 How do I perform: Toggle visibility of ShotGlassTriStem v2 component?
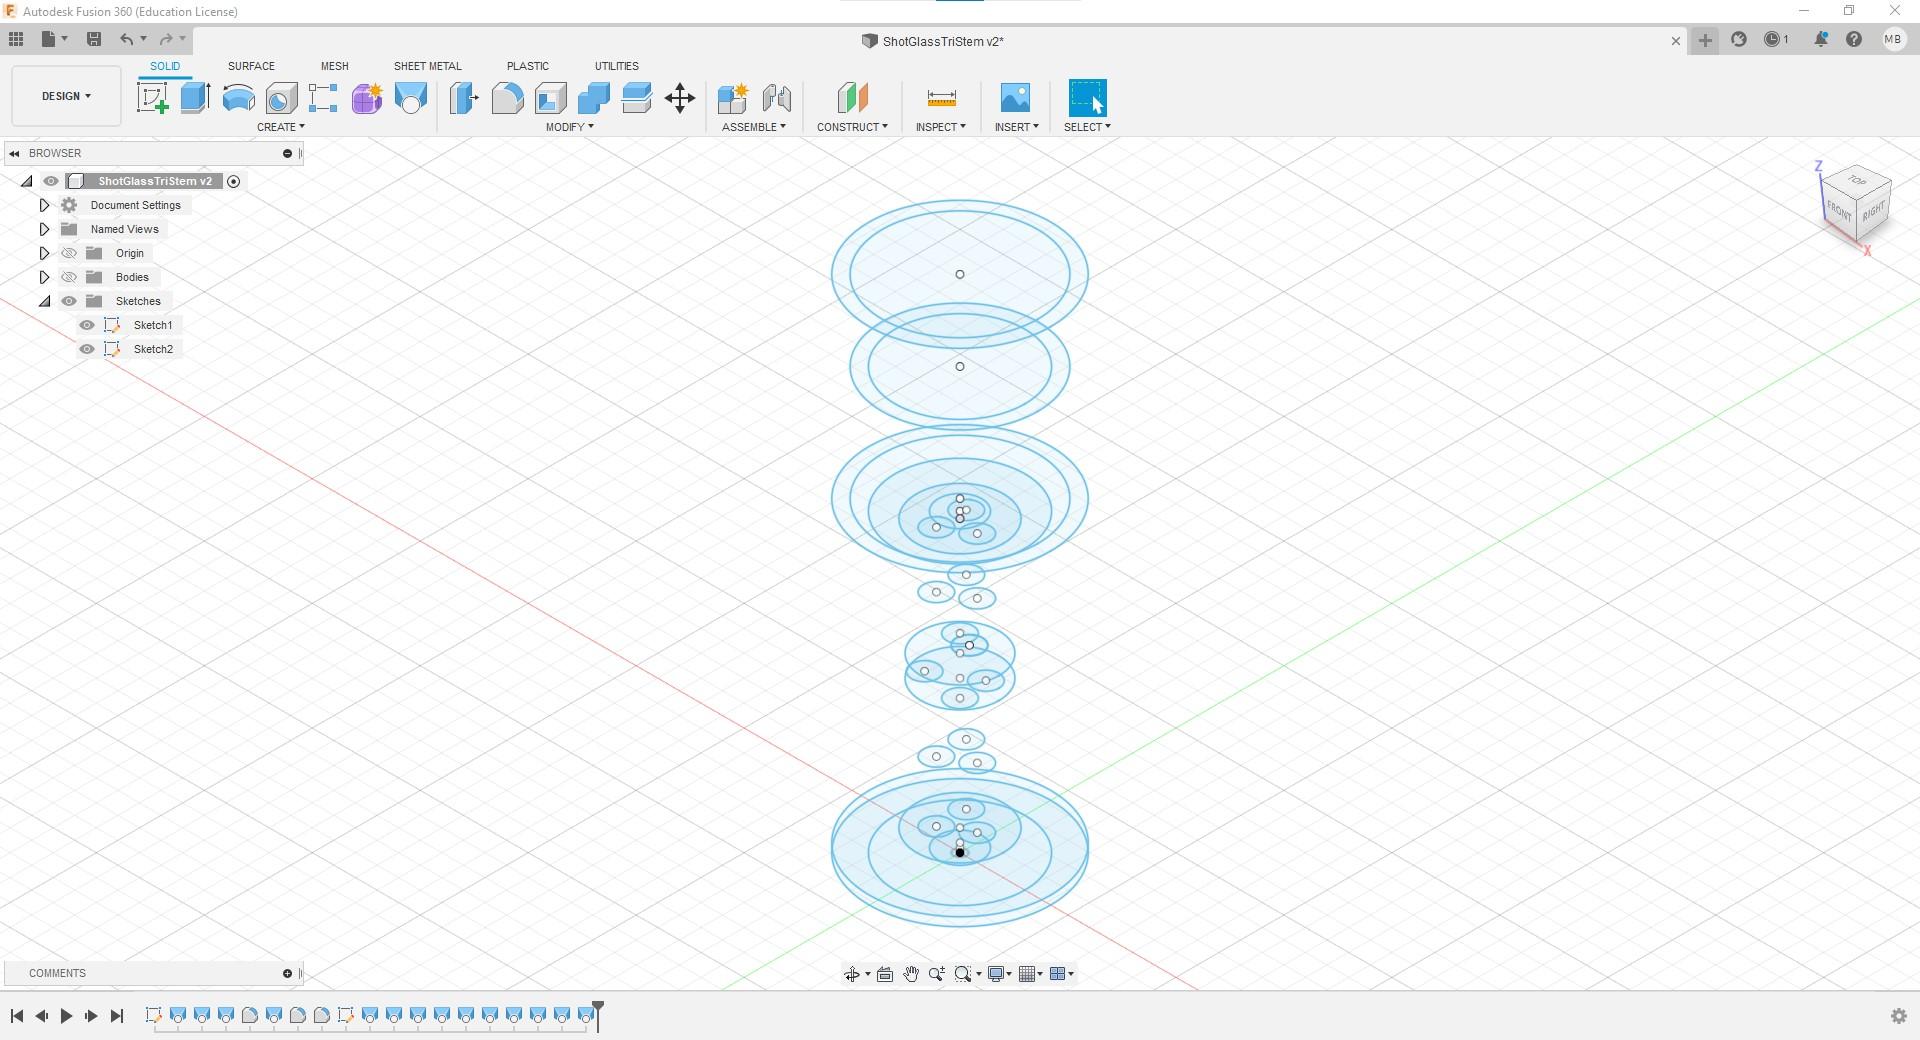pos(51,181)
